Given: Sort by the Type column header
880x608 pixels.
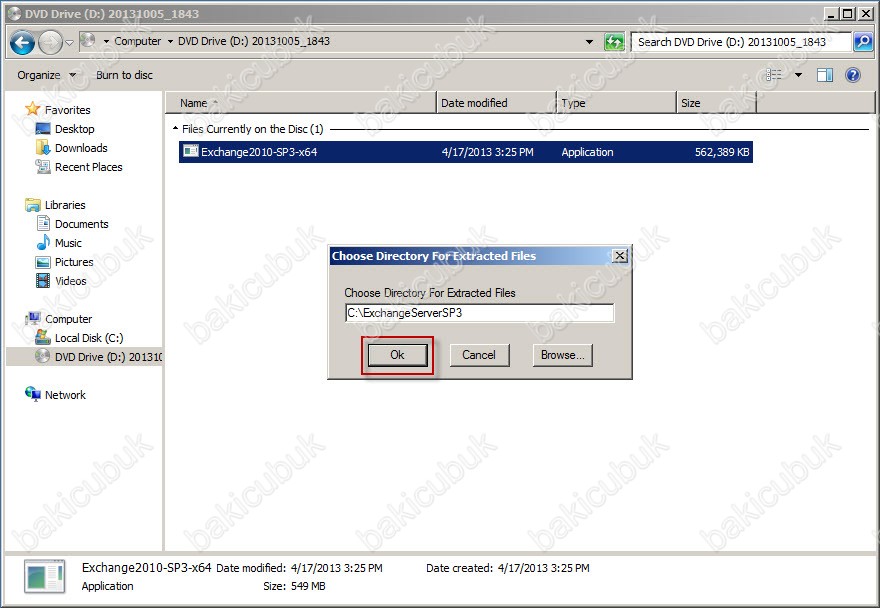Looking at the screenshot, I should tap(616, 103).
